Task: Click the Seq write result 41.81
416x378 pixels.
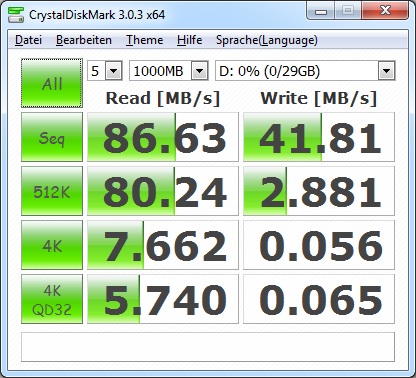Action: 319,137
